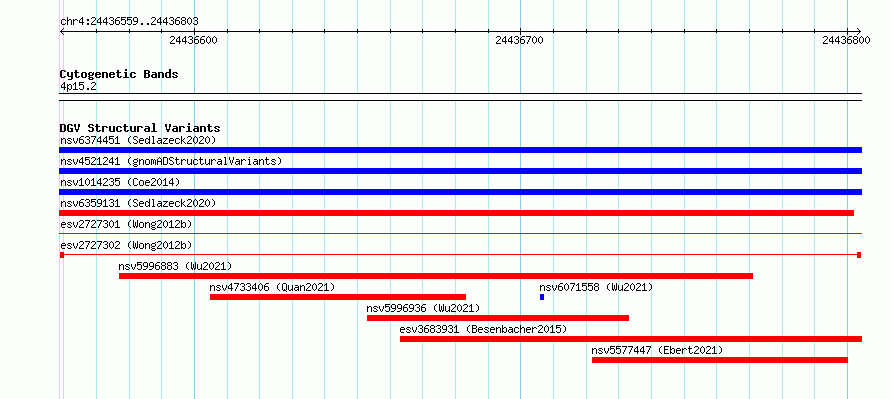Click ruler position 24436600
Screen dimensions: 890x399
pyautogui.click(x=193, y=40)
